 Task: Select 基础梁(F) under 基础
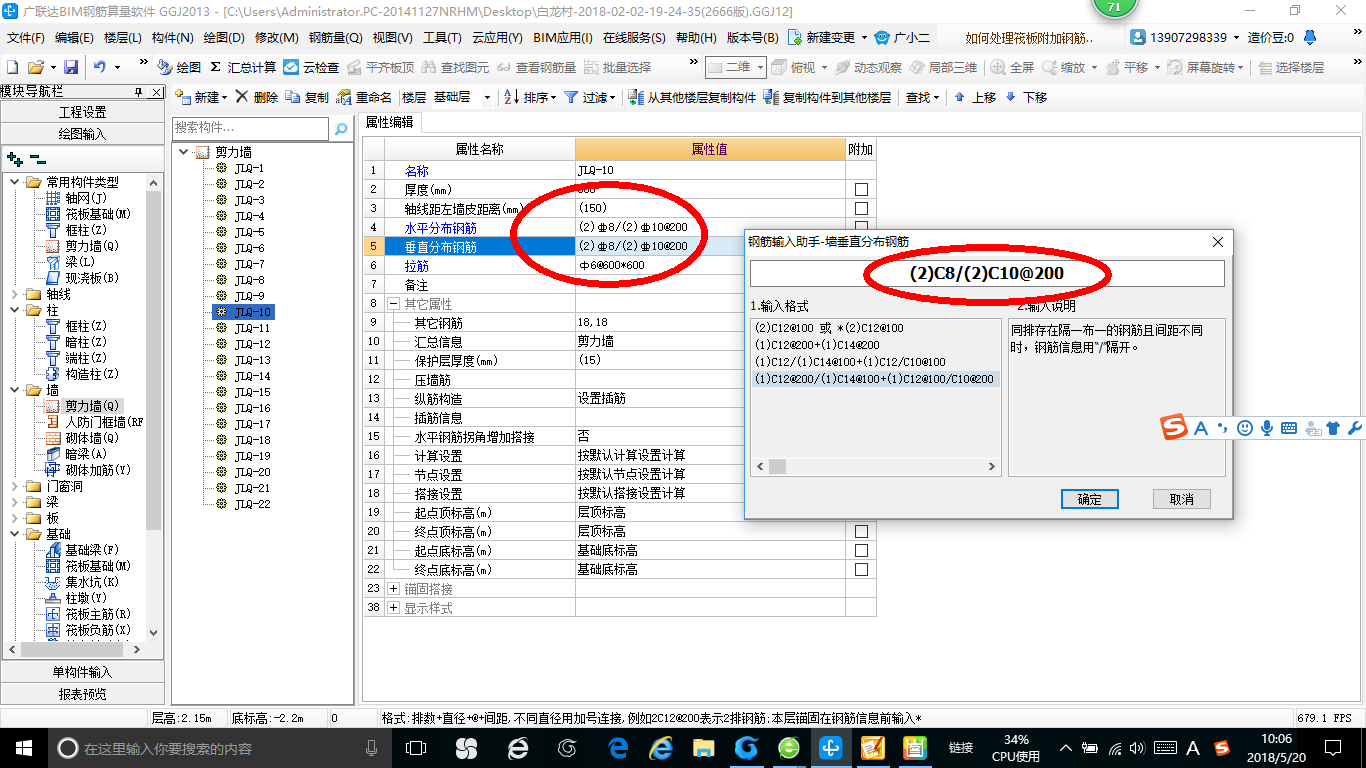point(83,550)
